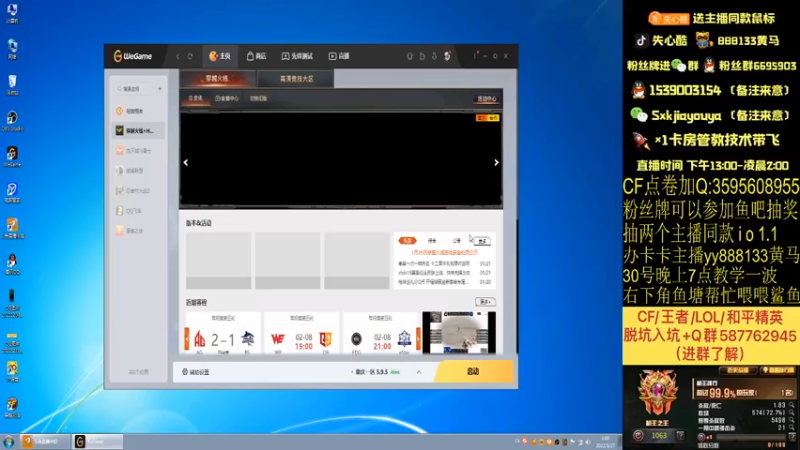Open the downloads arrow icon in title bar
800x450 pixels.
click(x=434, y=56)
